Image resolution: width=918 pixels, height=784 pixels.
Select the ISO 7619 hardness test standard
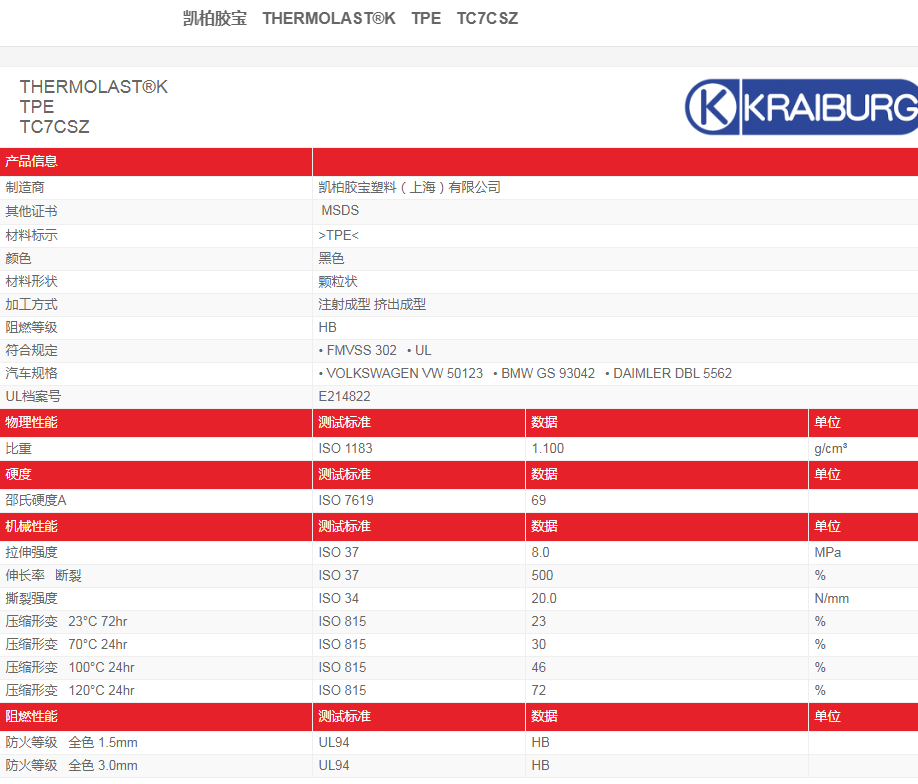[345, 500]
